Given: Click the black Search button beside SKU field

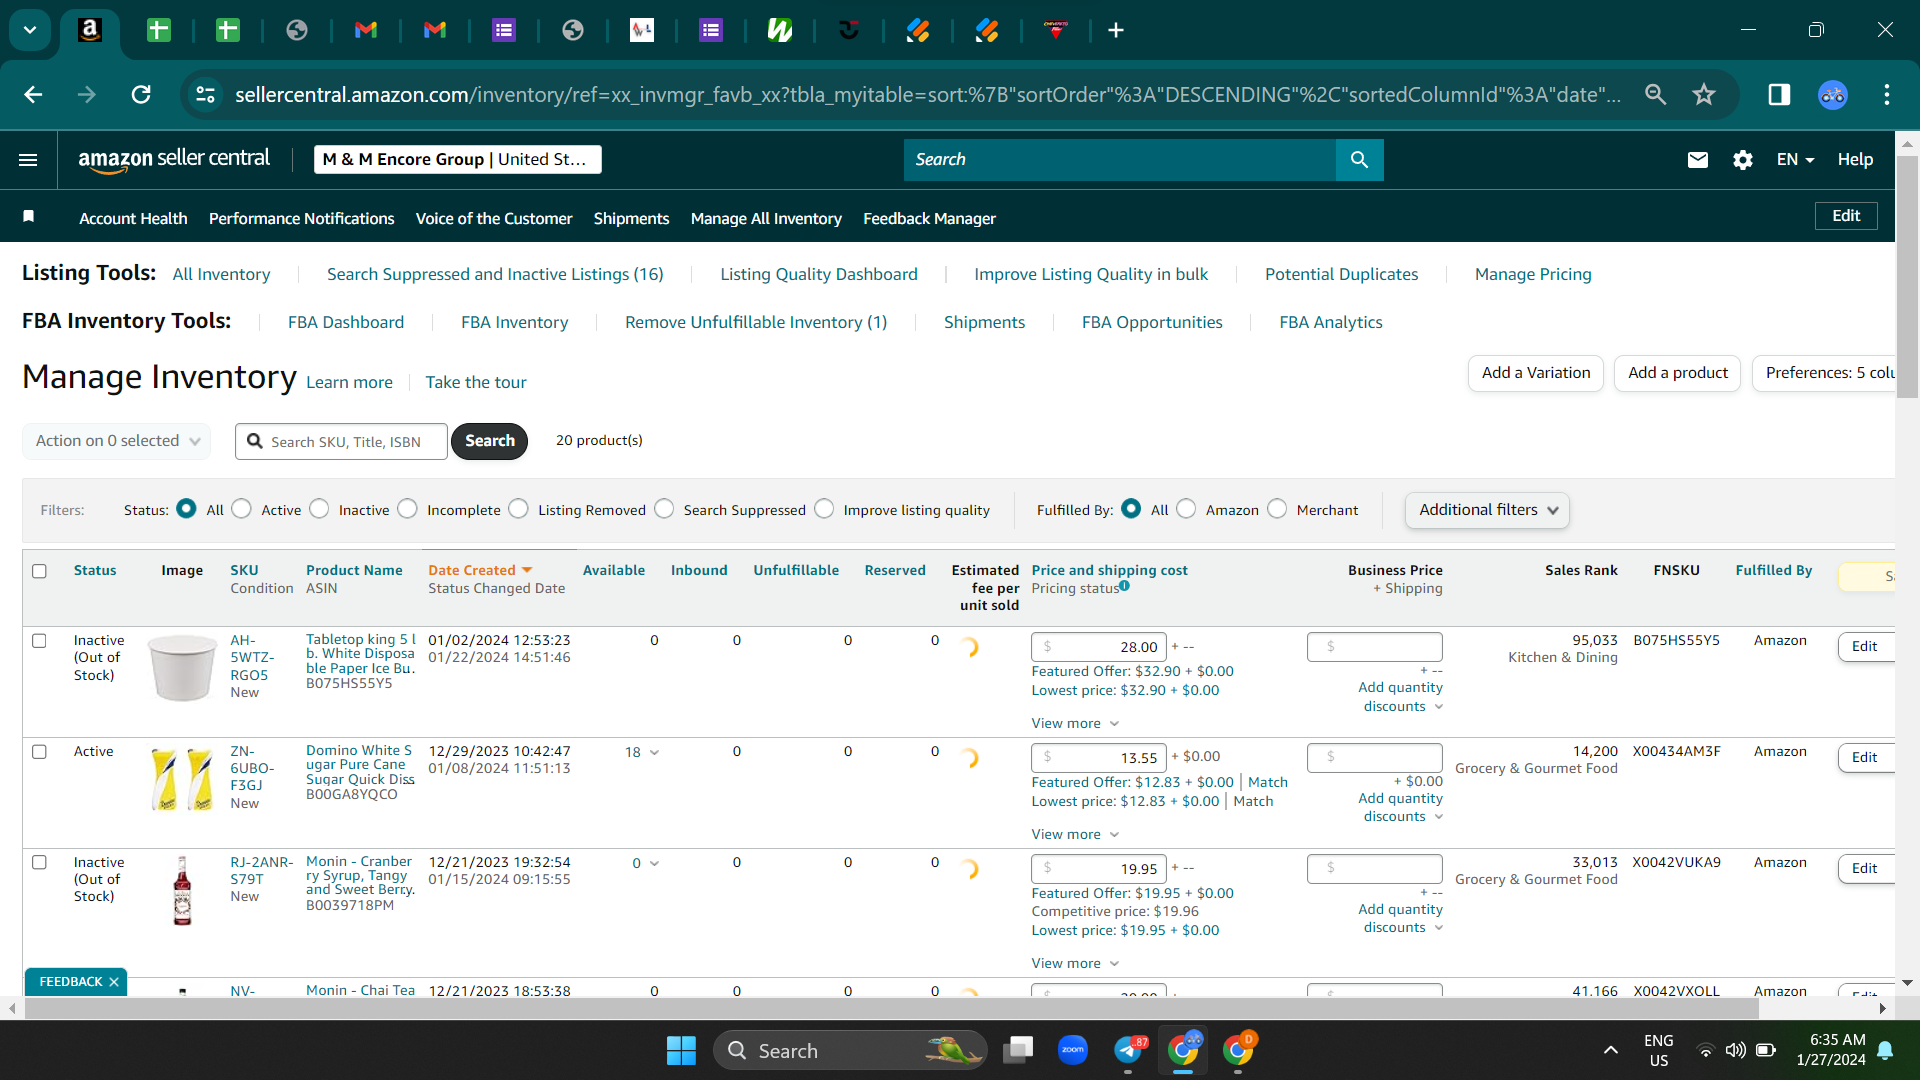Looking at the screenshot, I should (489, 441).
